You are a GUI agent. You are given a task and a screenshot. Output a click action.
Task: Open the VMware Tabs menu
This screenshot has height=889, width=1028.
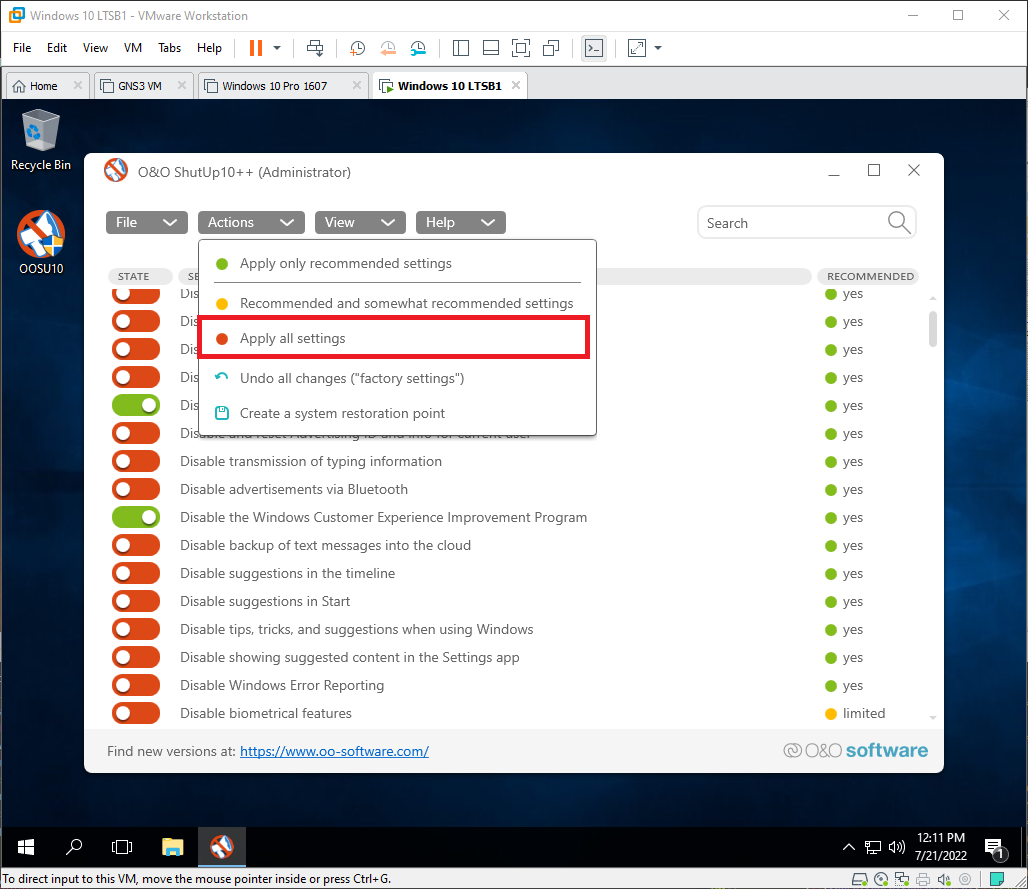169,48
